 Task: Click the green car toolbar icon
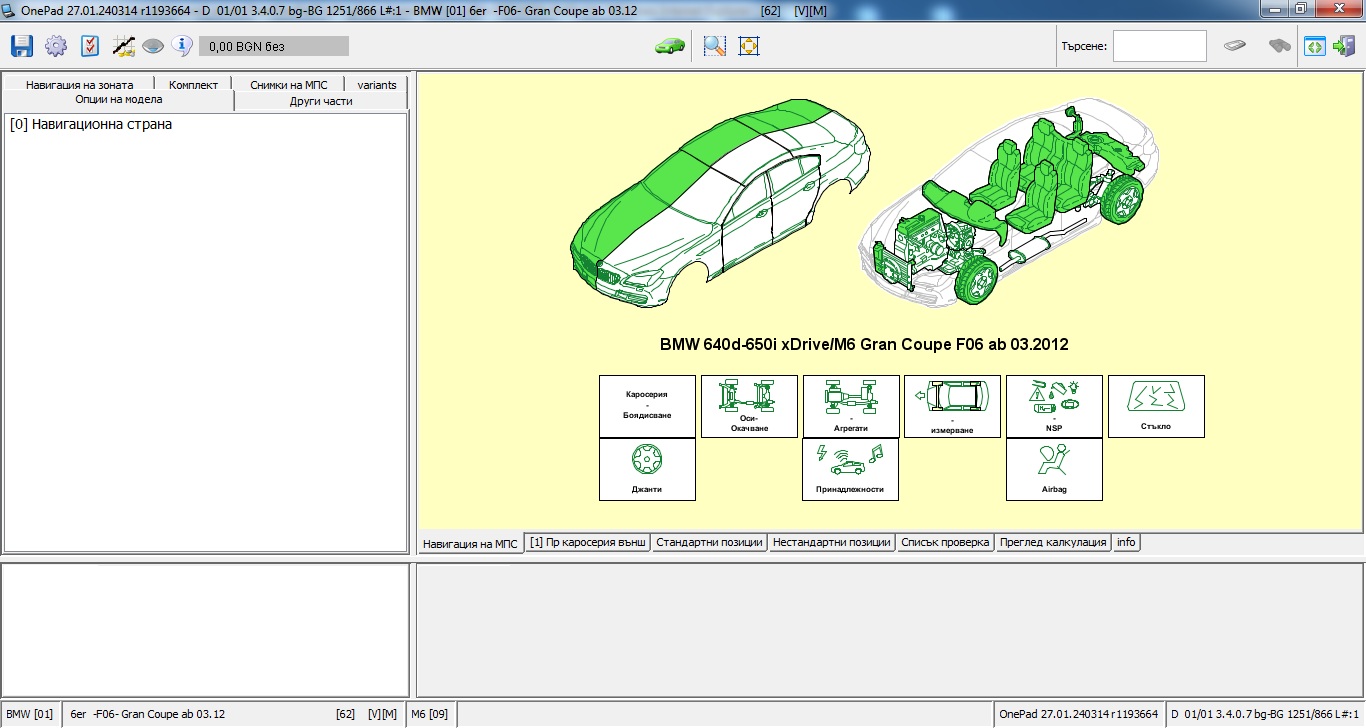pyautogui.click(x=669, y=46)
